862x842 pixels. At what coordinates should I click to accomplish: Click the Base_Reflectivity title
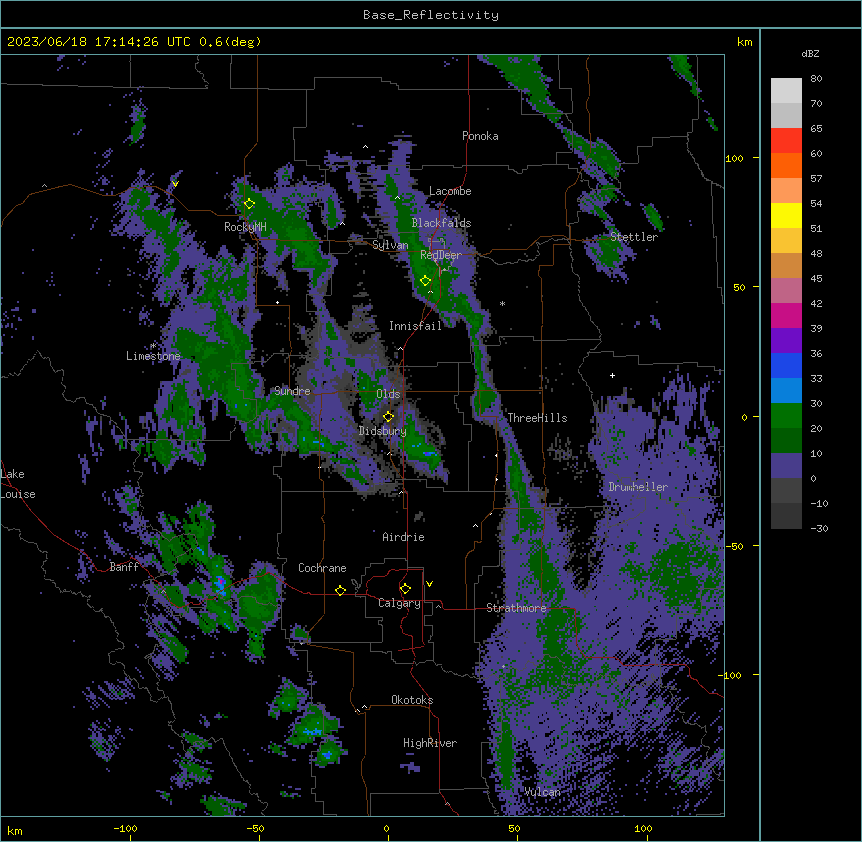tap(431, 15)
